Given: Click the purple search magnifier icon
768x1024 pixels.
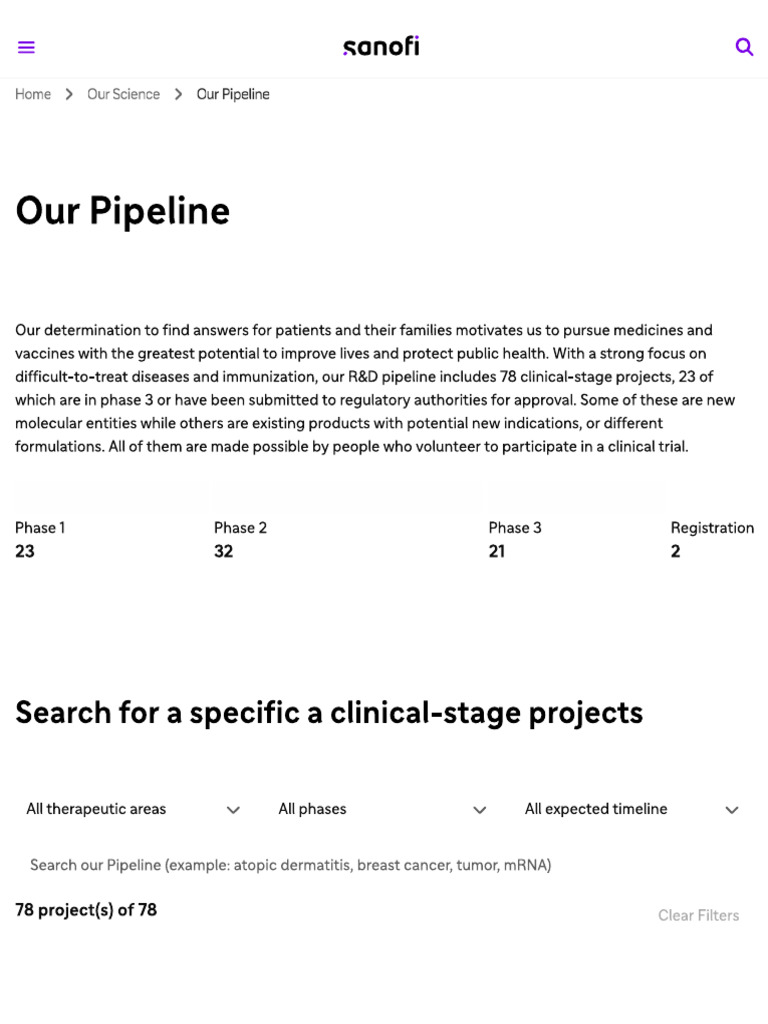Looking at the screenshot, I should click(744, 47).
